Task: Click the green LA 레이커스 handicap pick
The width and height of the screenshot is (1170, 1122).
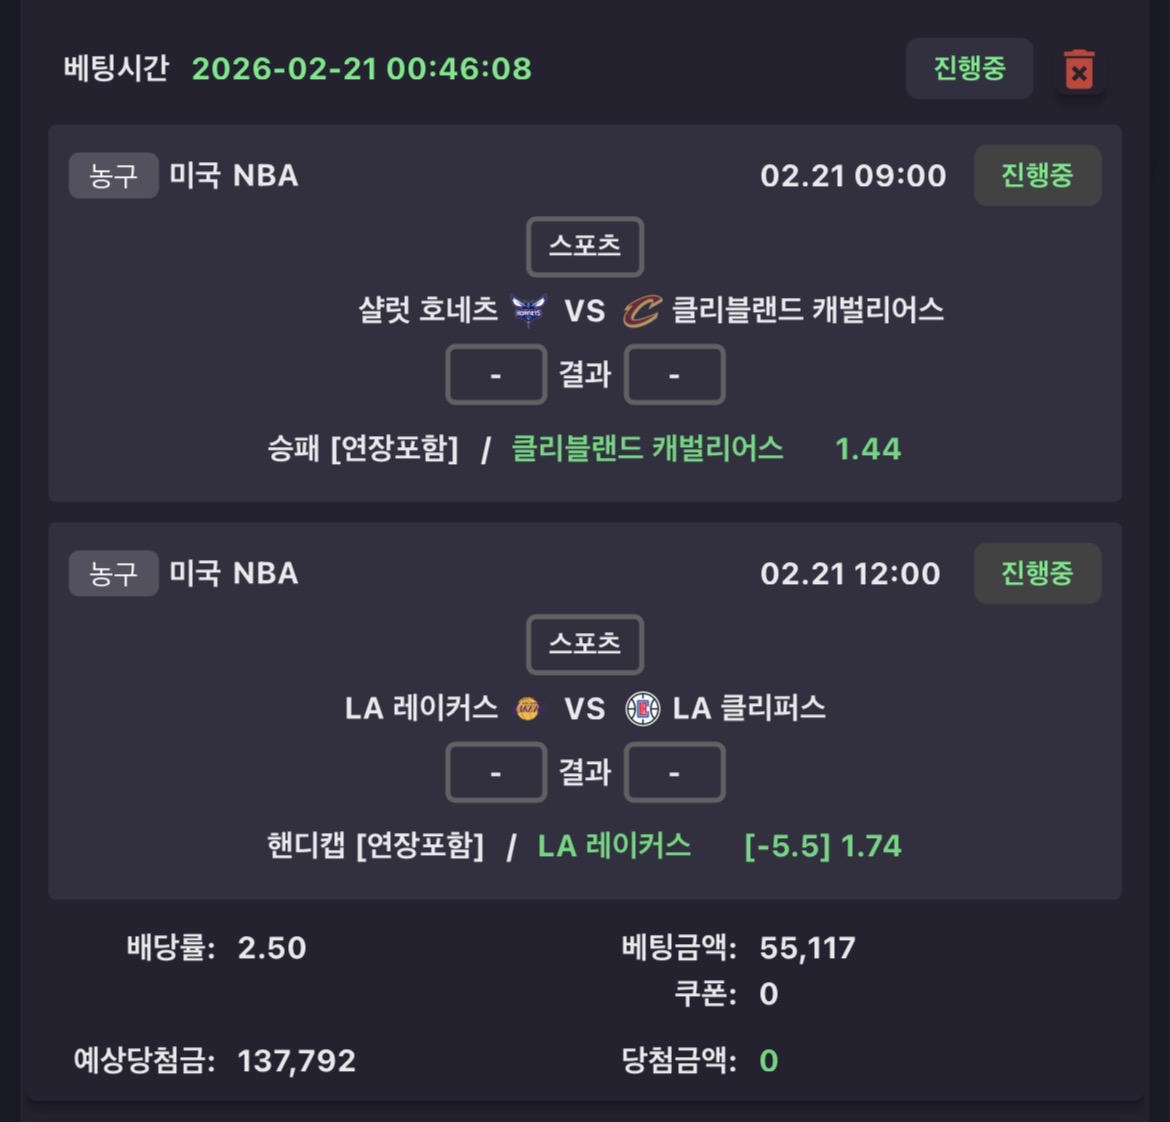Action: tap(614, 846)
